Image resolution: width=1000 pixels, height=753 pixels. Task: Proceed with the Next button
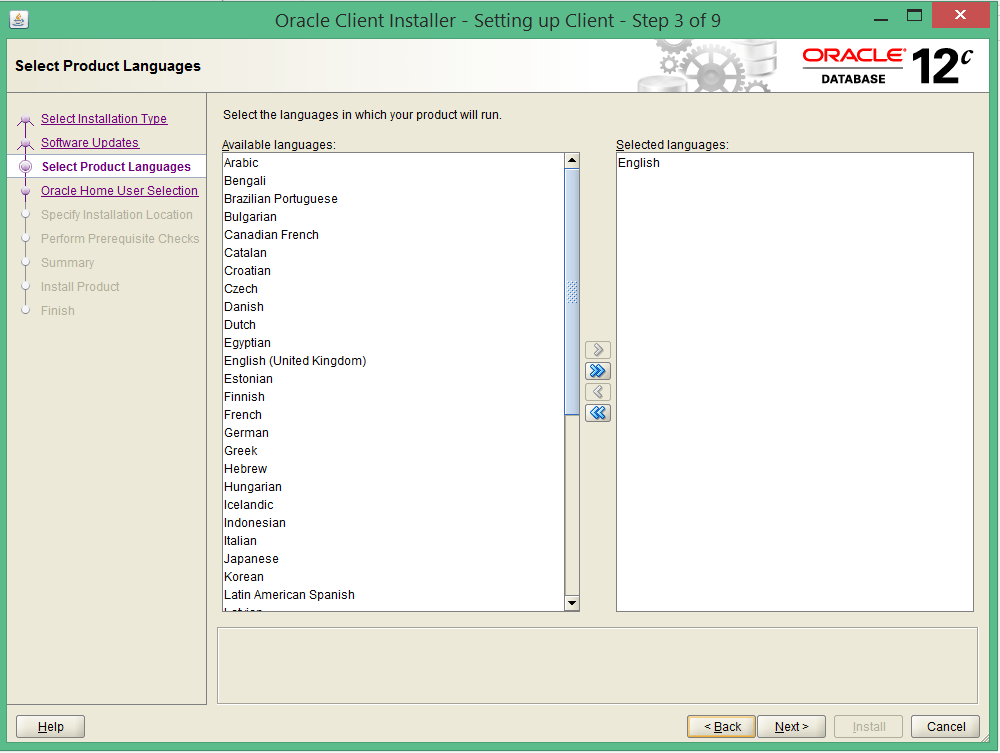791,726
